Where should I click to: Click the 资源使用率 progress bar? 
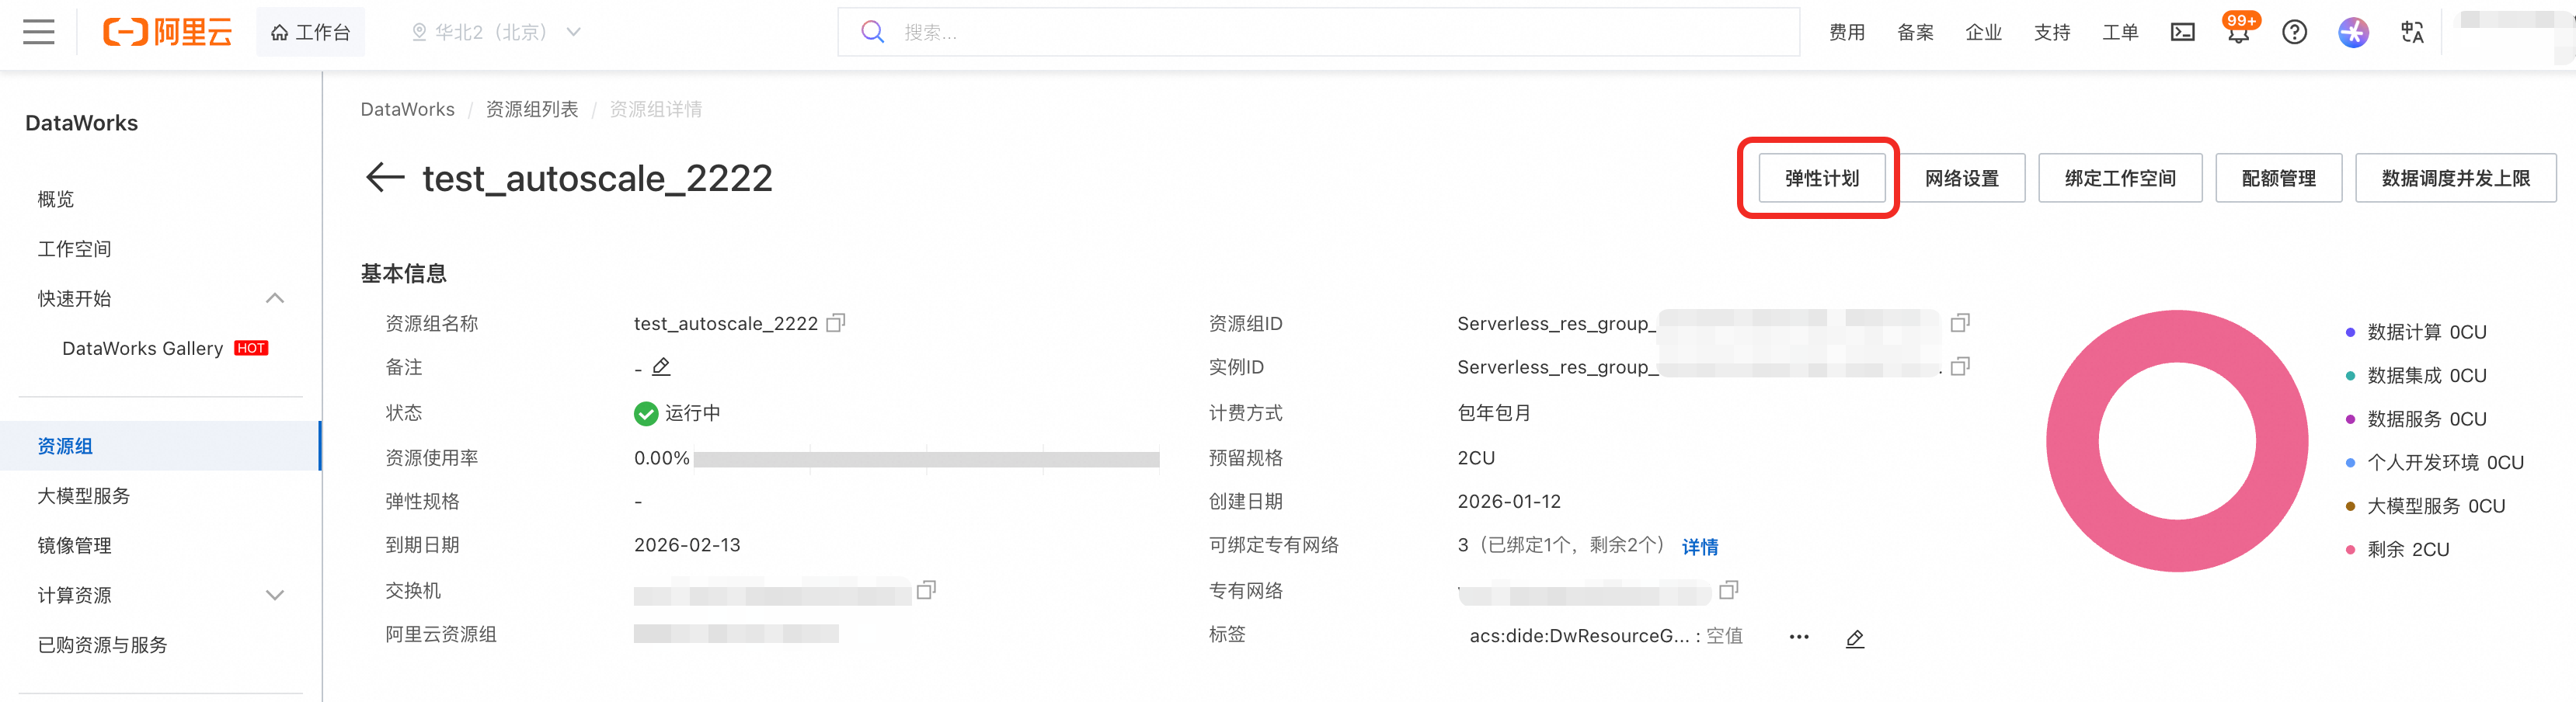[926, 459]
